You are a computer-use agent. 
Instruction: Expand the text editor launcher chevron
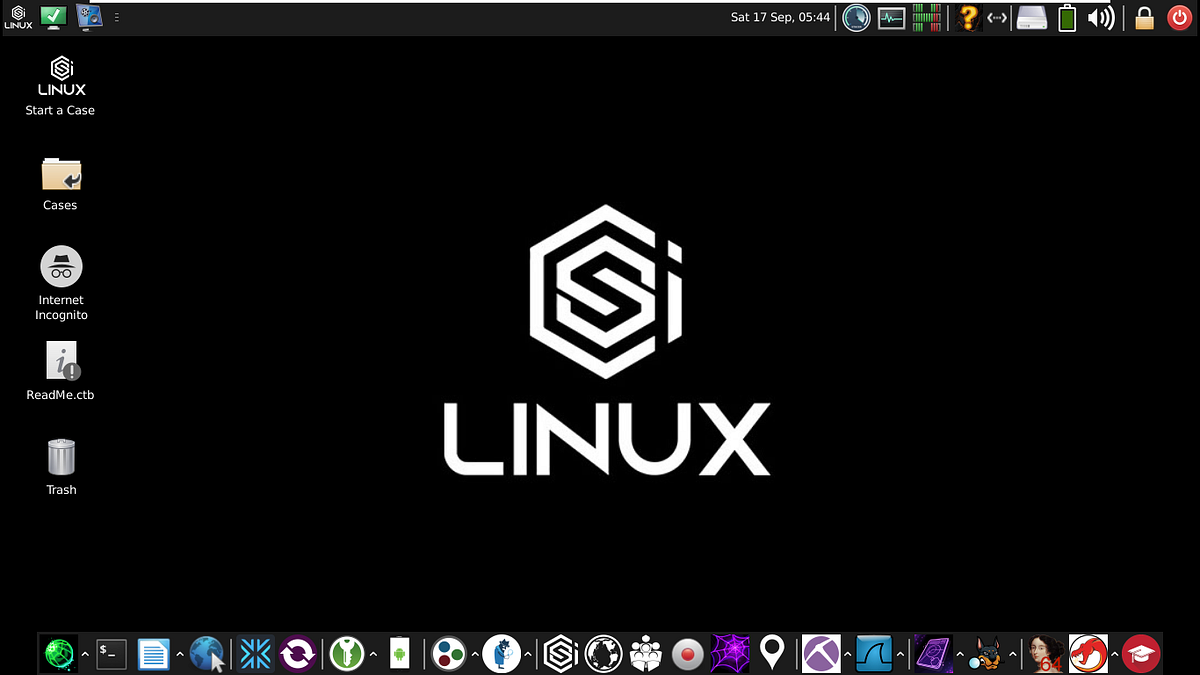tap(178, 655)
